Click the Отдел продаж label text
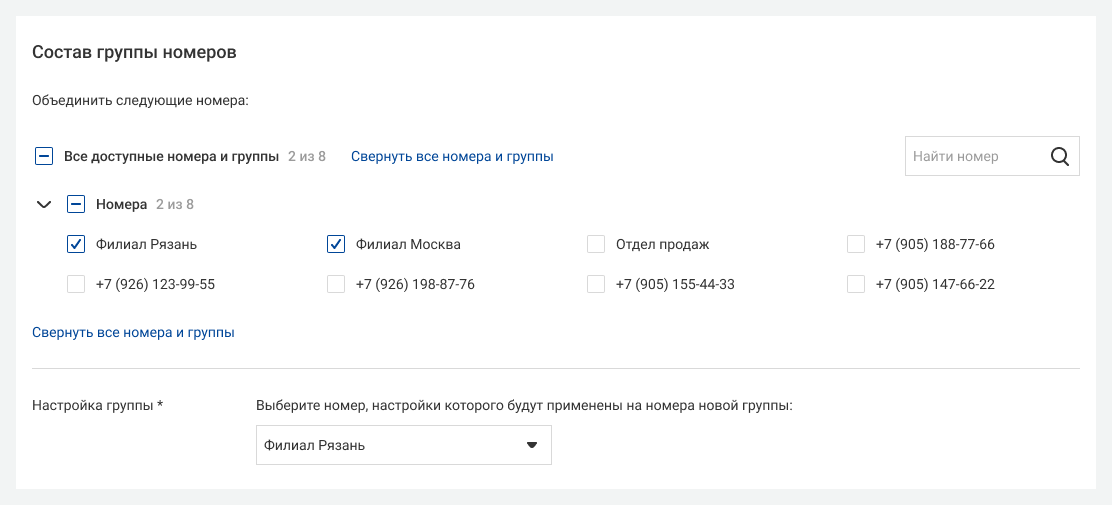1112x505 pixels. pos(662,244)
